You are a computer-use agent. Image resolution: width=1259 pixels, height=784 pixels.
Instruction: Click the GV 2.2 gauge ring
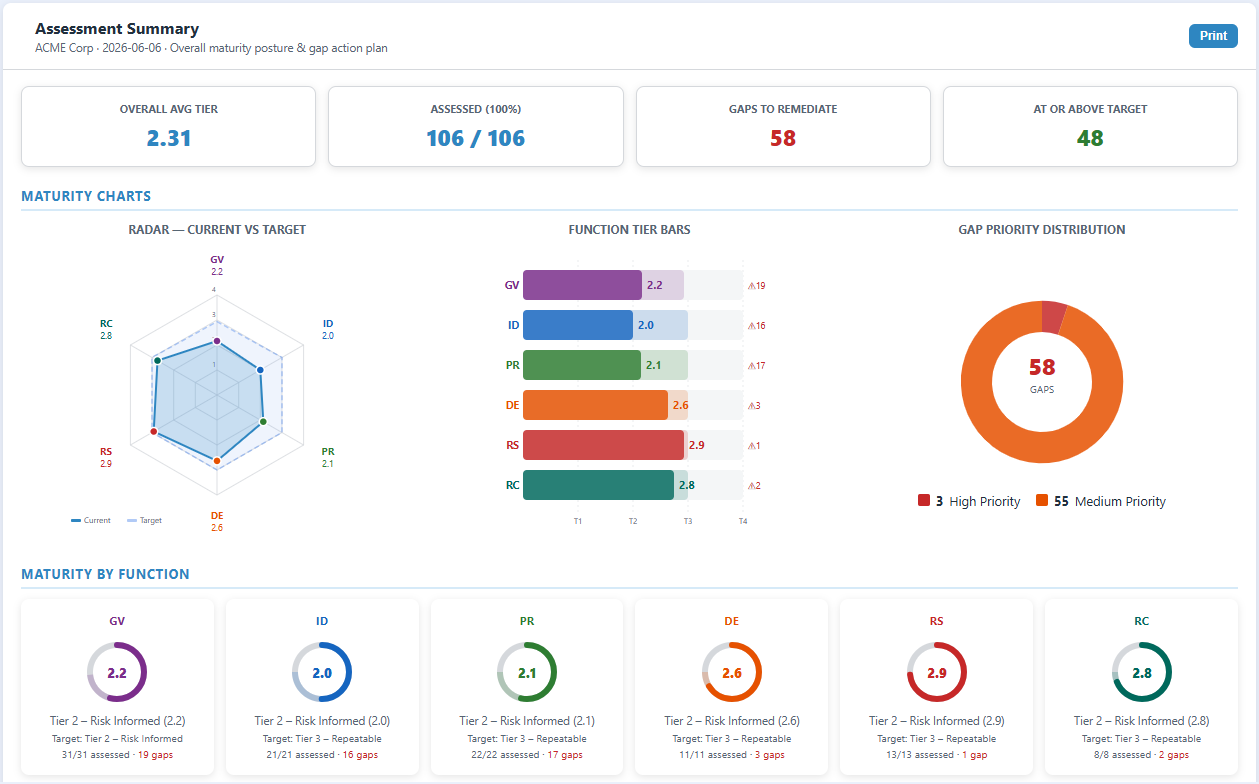[117, 673]
